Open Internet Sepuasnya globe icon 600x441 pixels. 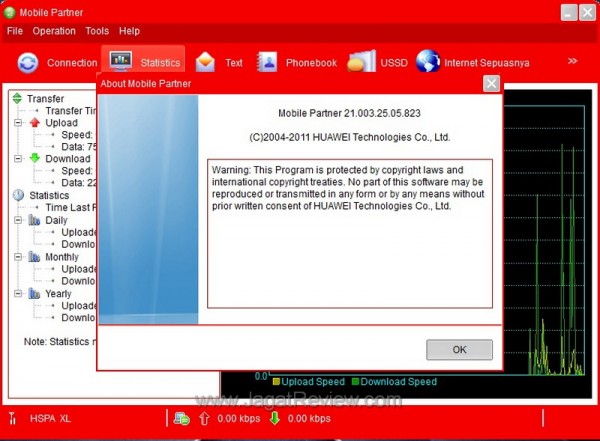pyautogui.click(x=428, y=62)
